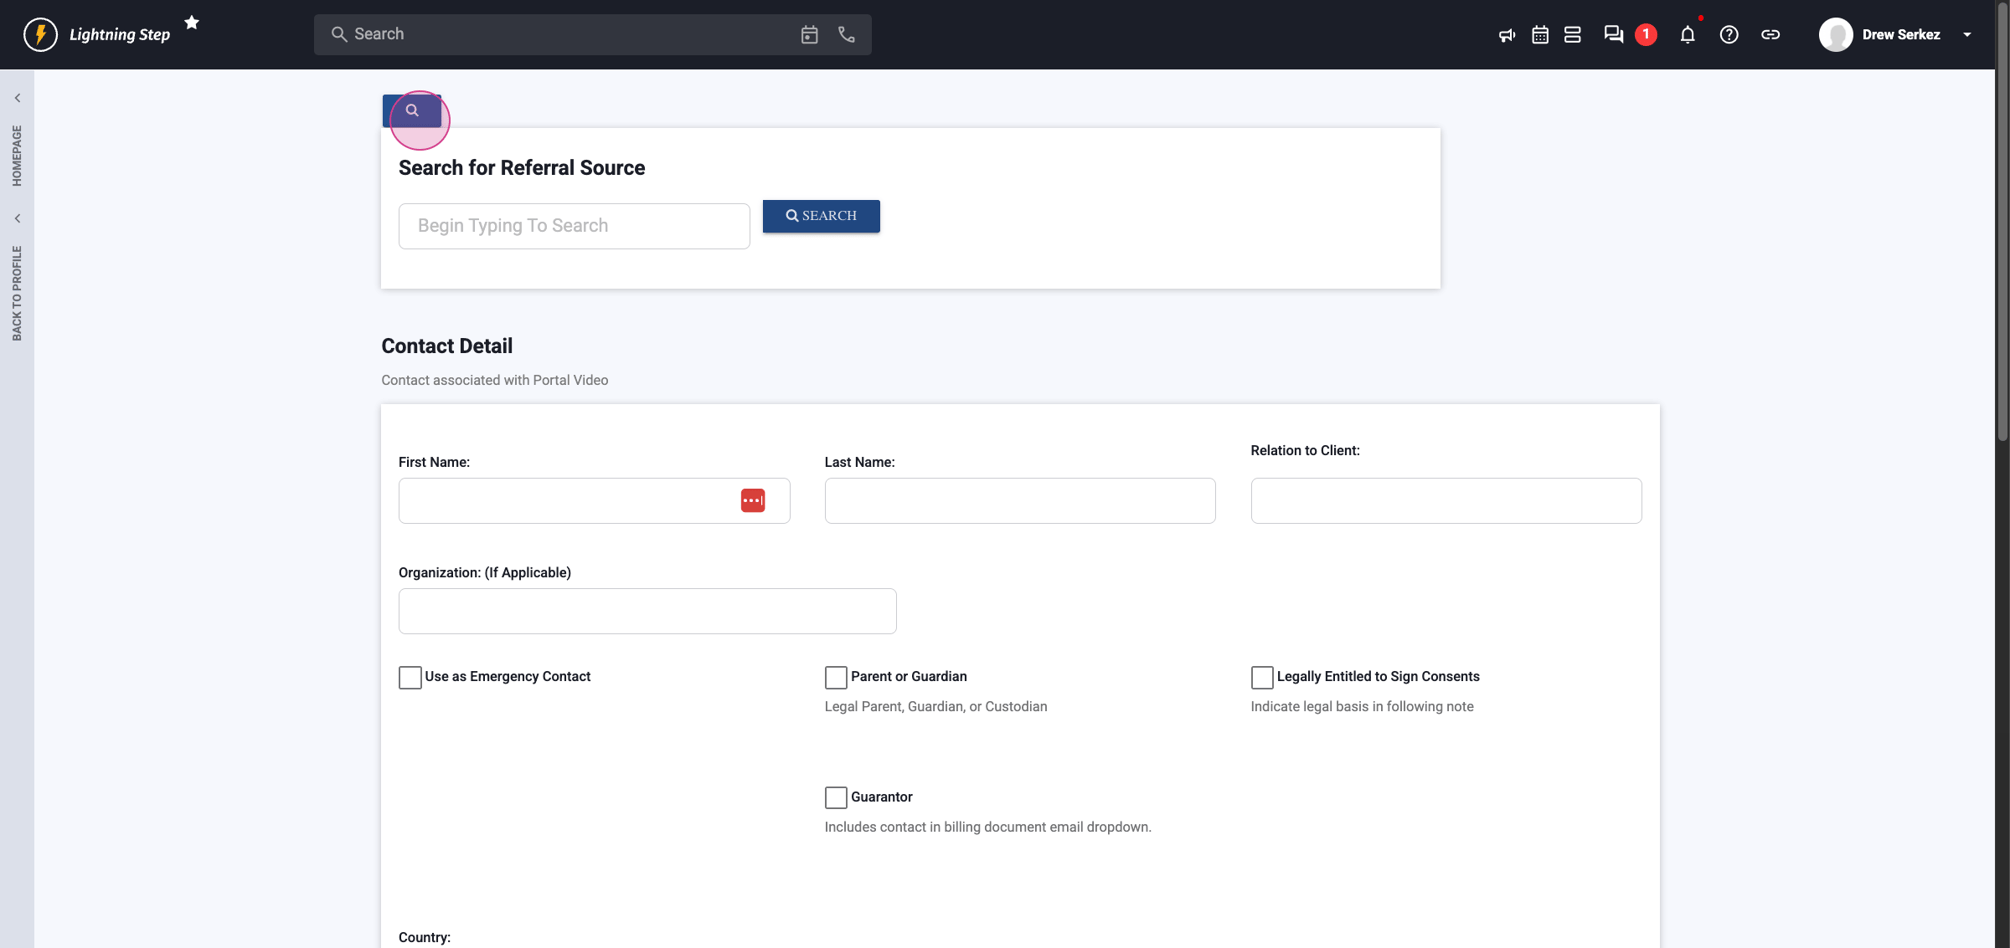Open the census list icon
The width and height of the screenshot is (2010, 948).
(x=1572, y=34)
